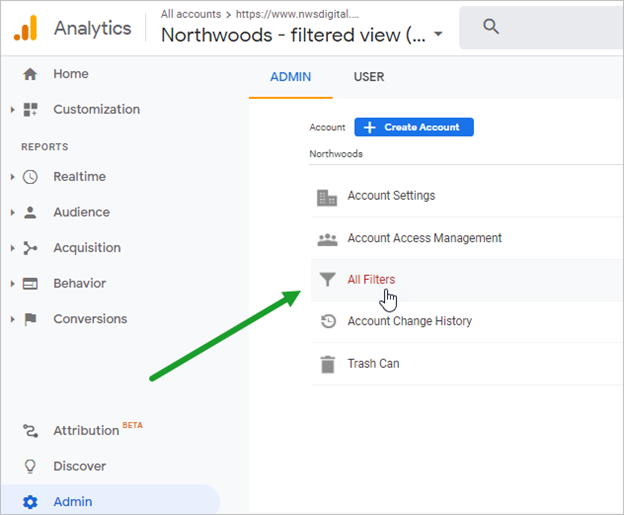
Task: Click the Admin gear icon
Action: [x=30, y=502]
